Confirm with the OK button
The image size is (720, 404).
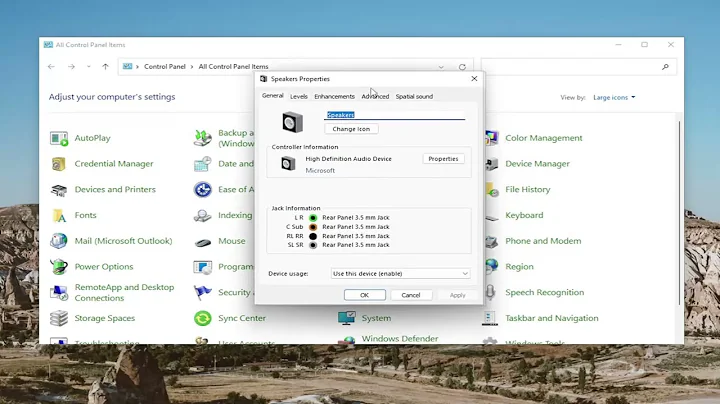[365, 295]
